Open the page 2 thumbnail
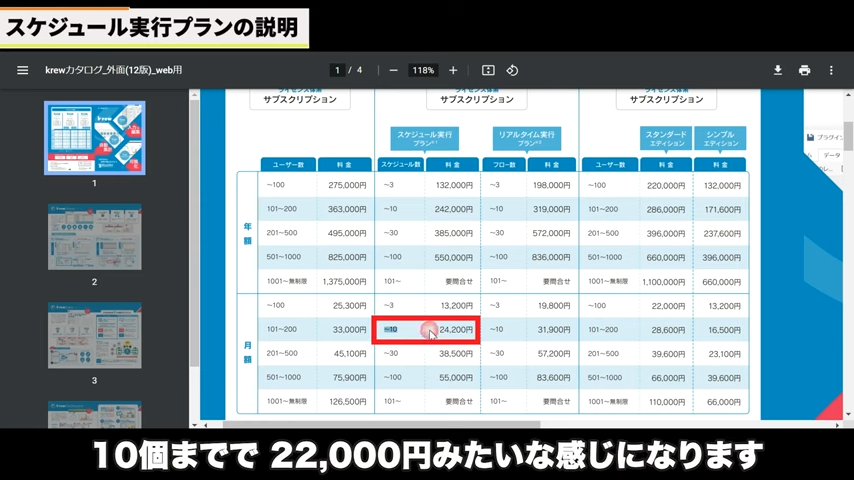Screen dimensions: 854x480 94,237
